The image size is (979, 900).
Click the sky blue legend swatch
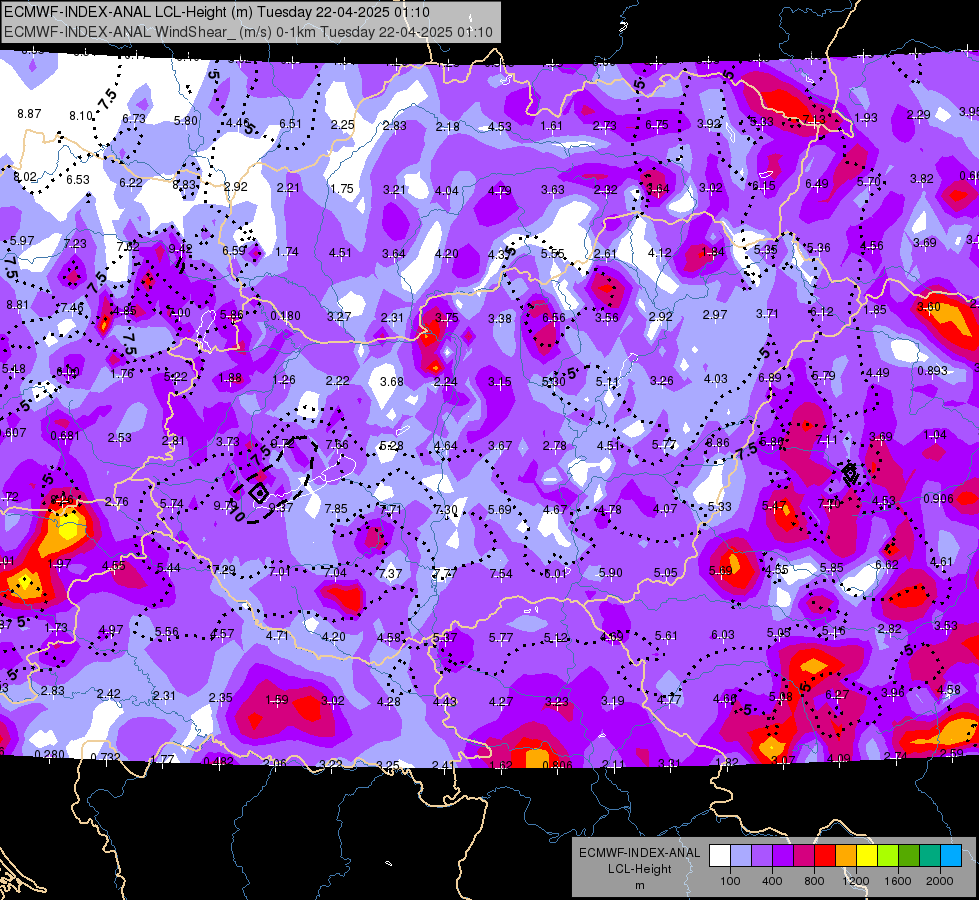coord(951,856)
